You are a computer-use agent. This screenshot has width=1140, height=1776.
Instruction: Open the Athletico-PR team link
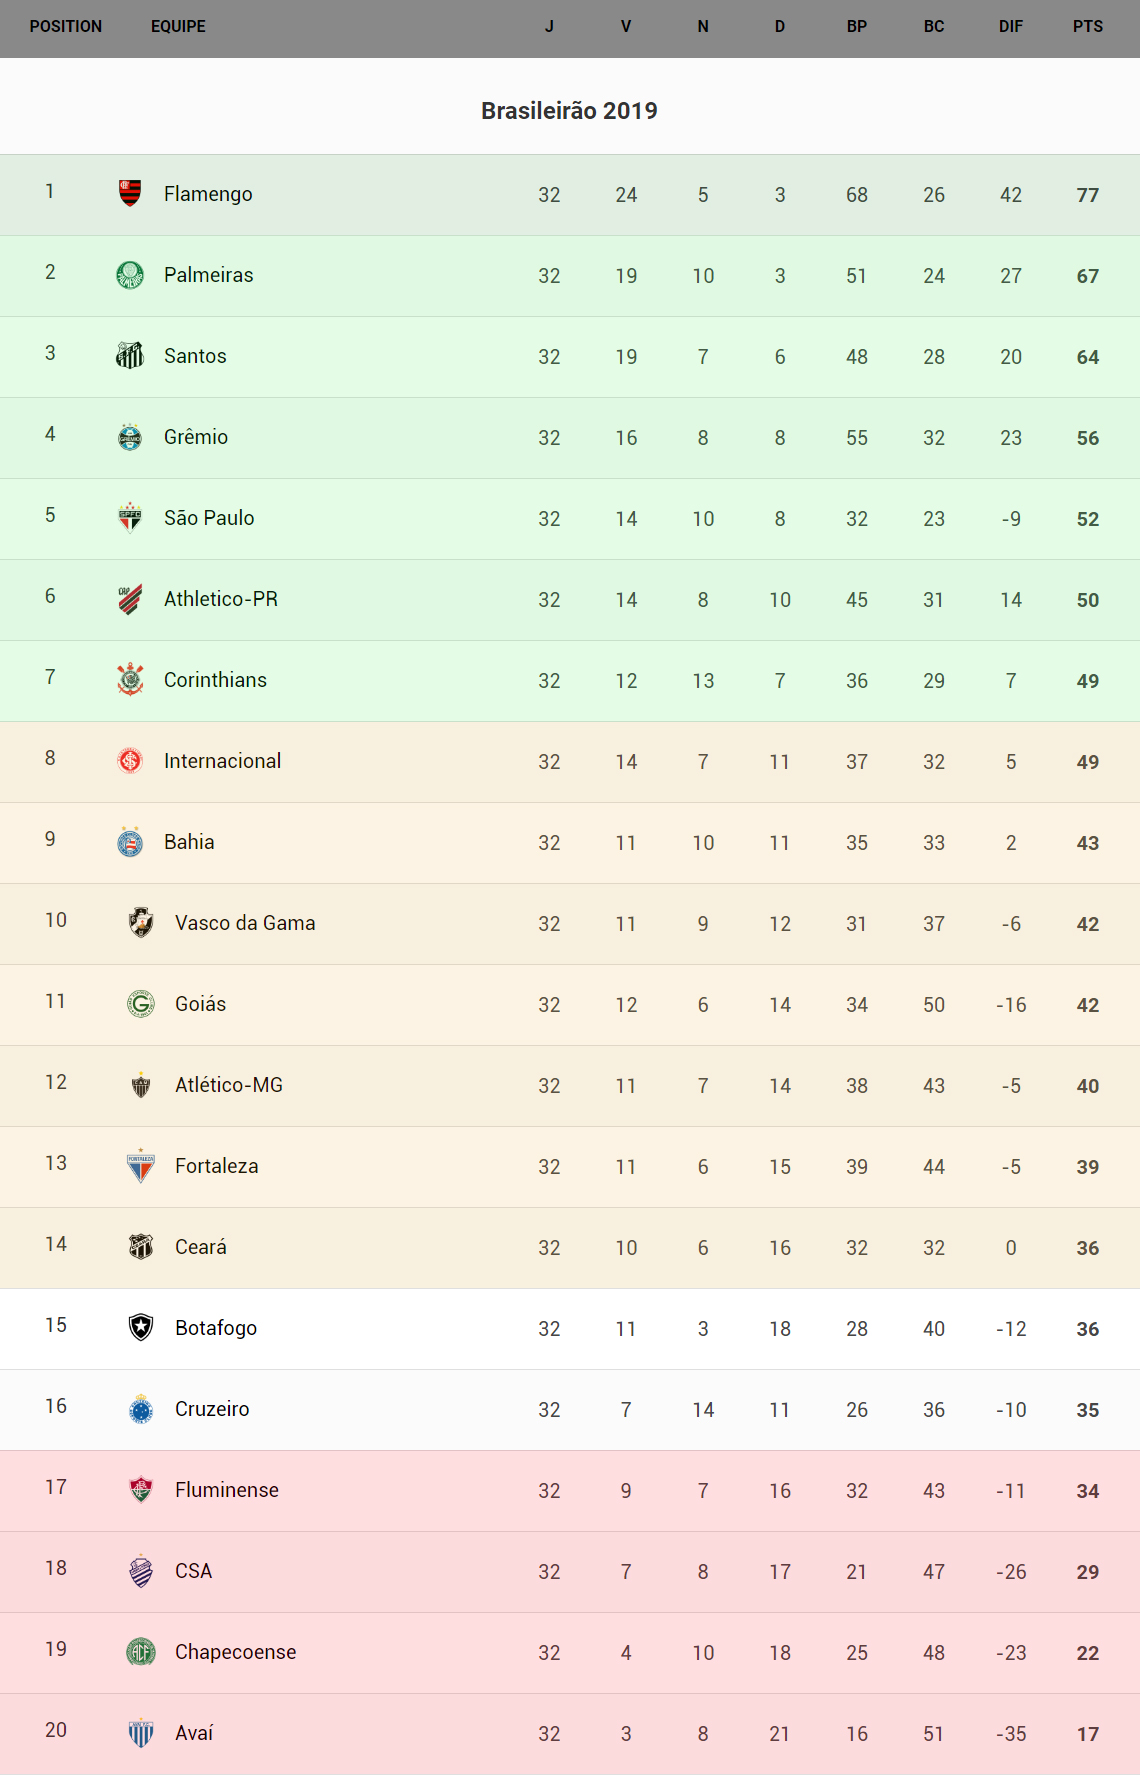[221, 599]
